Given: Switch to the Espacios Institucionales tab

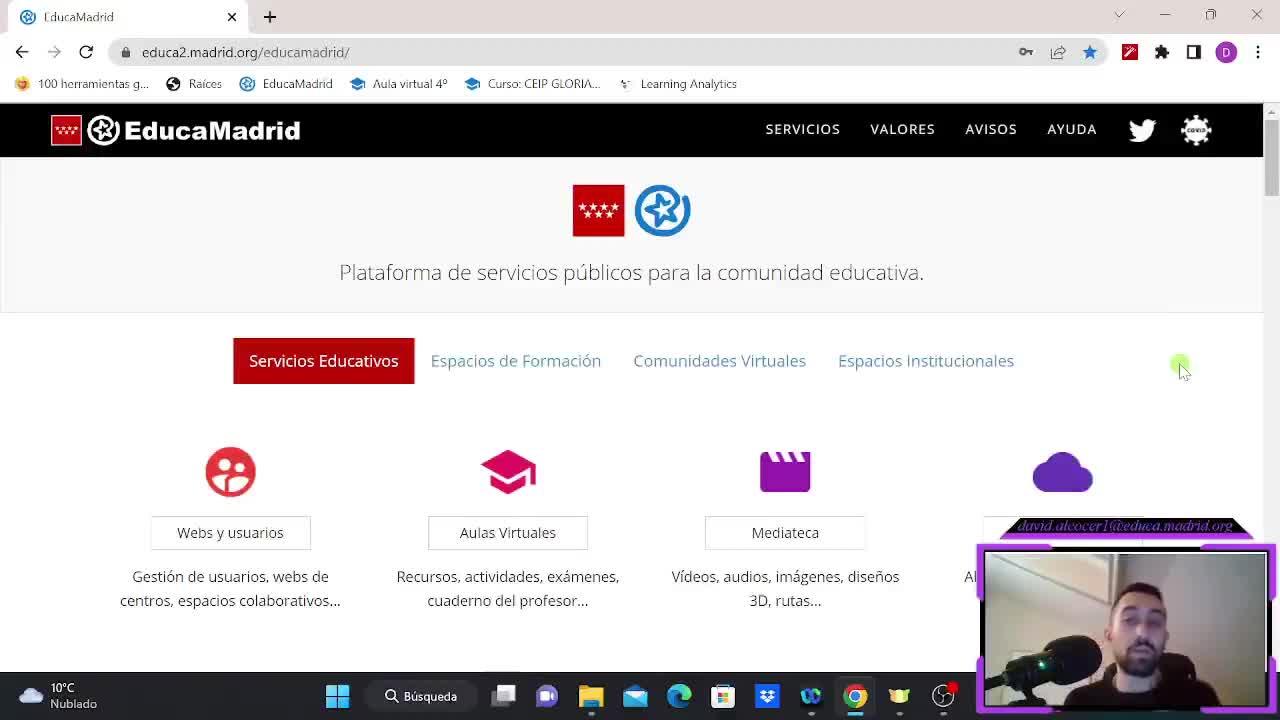Looking at the screenshot, I should tap(926, 361).
